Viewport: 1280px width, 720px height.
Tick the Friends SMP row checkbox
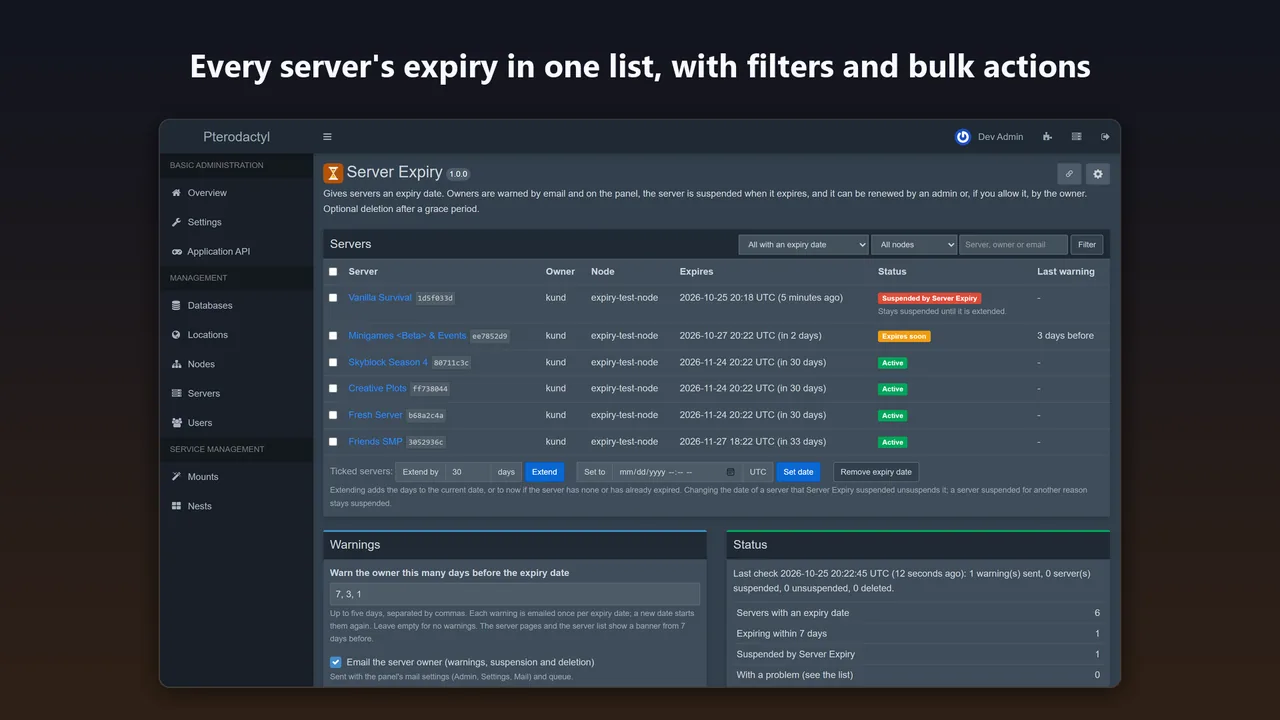333,441
